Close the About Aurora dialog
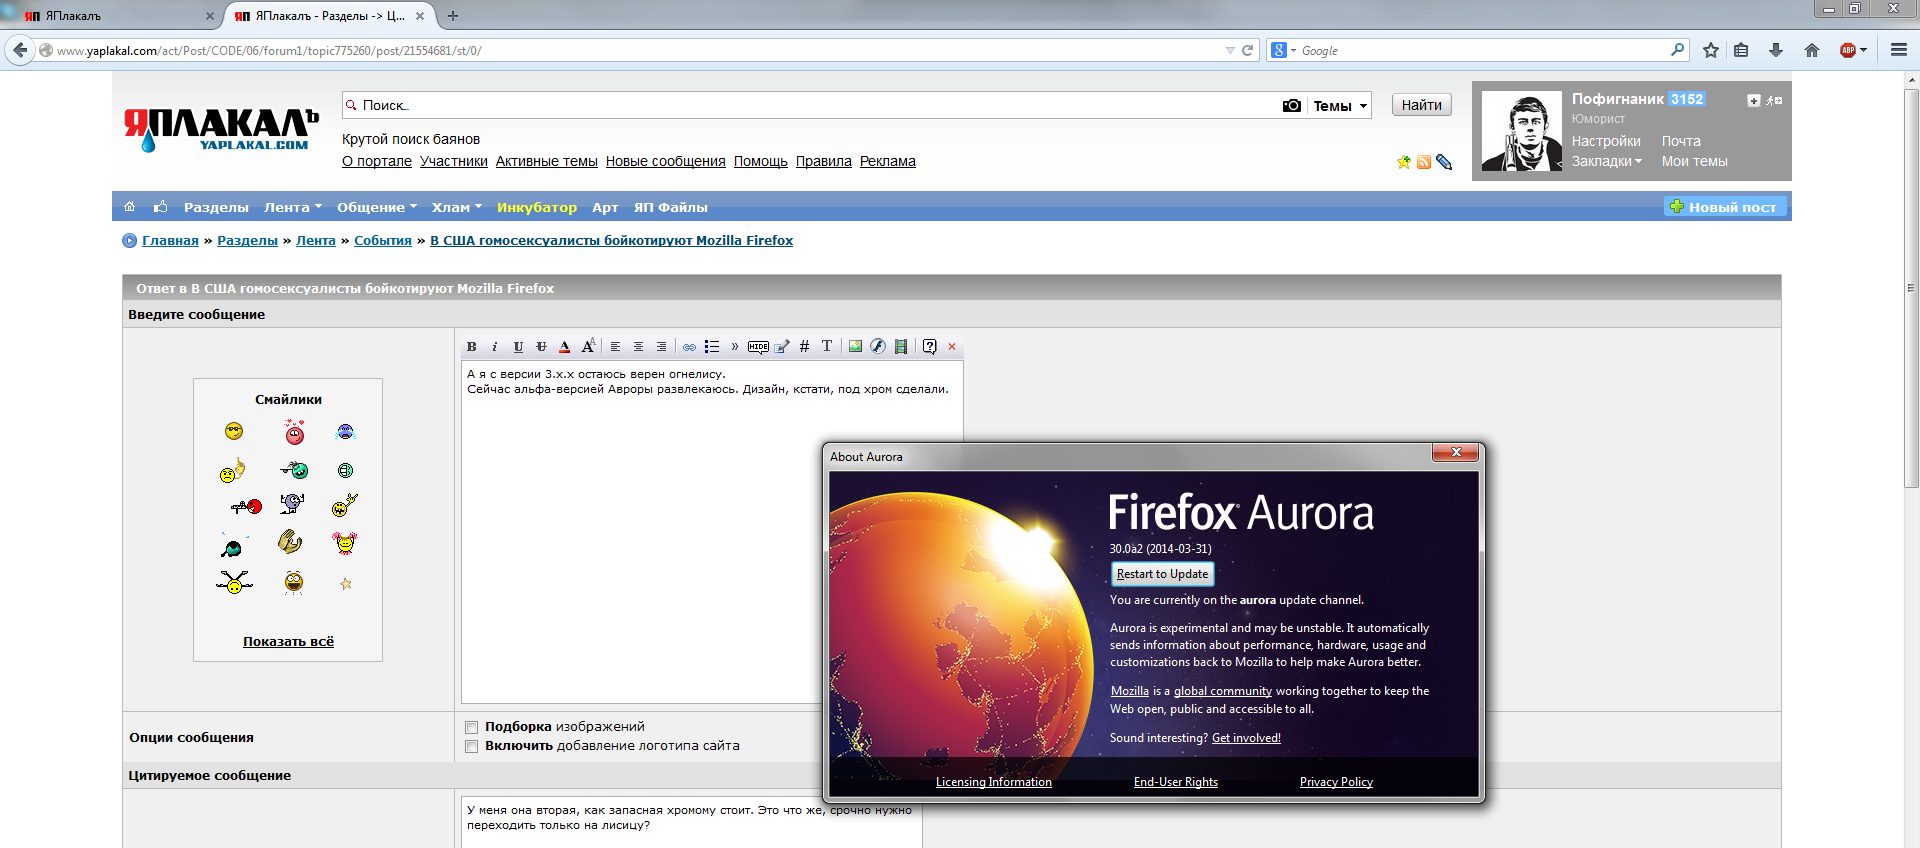Screen dimensions: 1920x848 point(1456,453)
